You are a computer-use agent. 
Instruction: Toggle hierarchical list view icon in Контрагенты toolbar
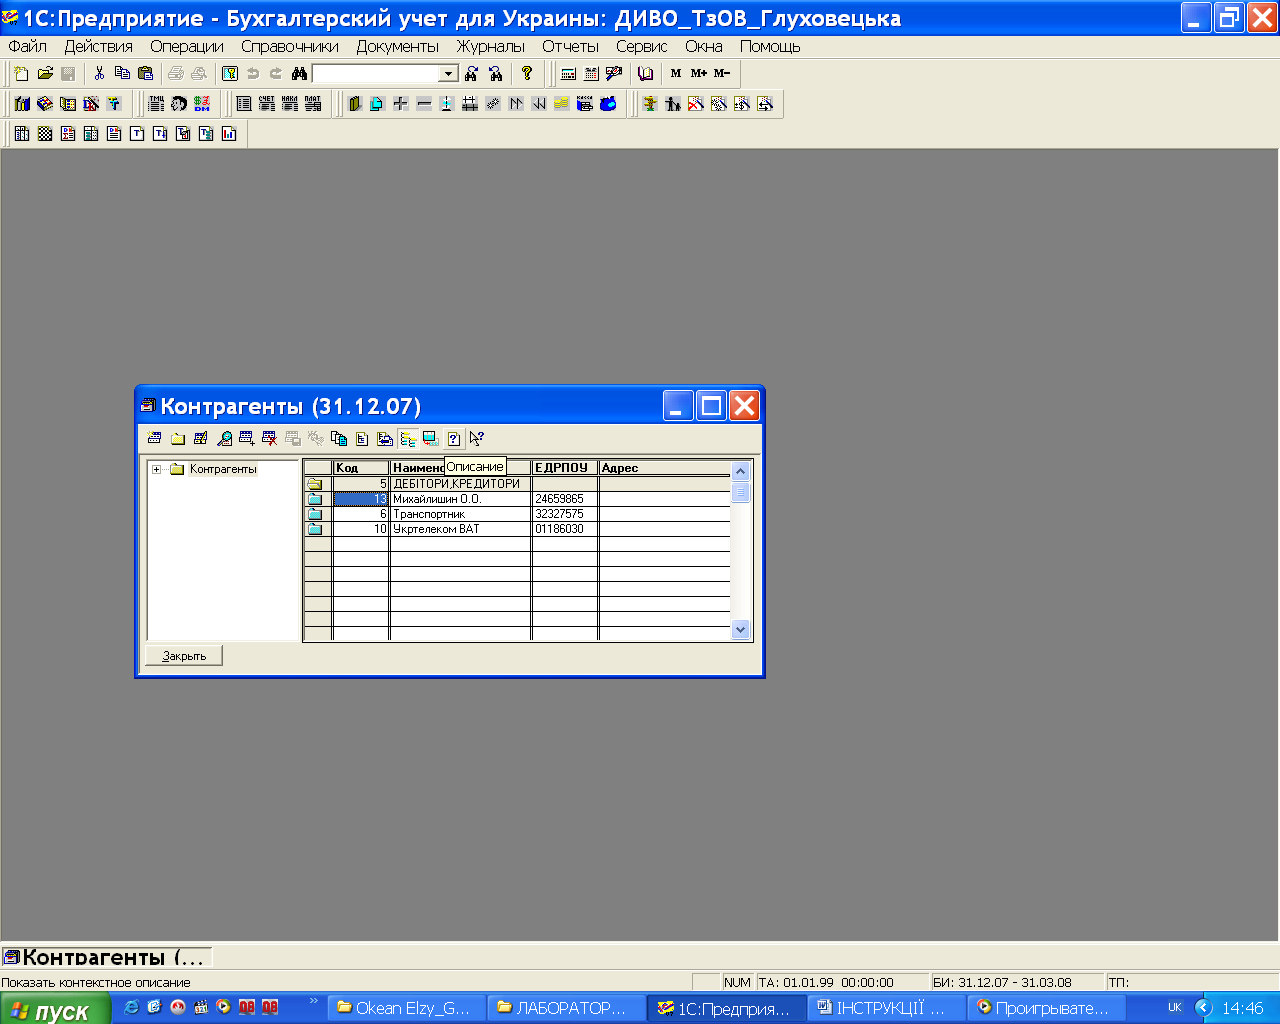(x=407, y=439)
